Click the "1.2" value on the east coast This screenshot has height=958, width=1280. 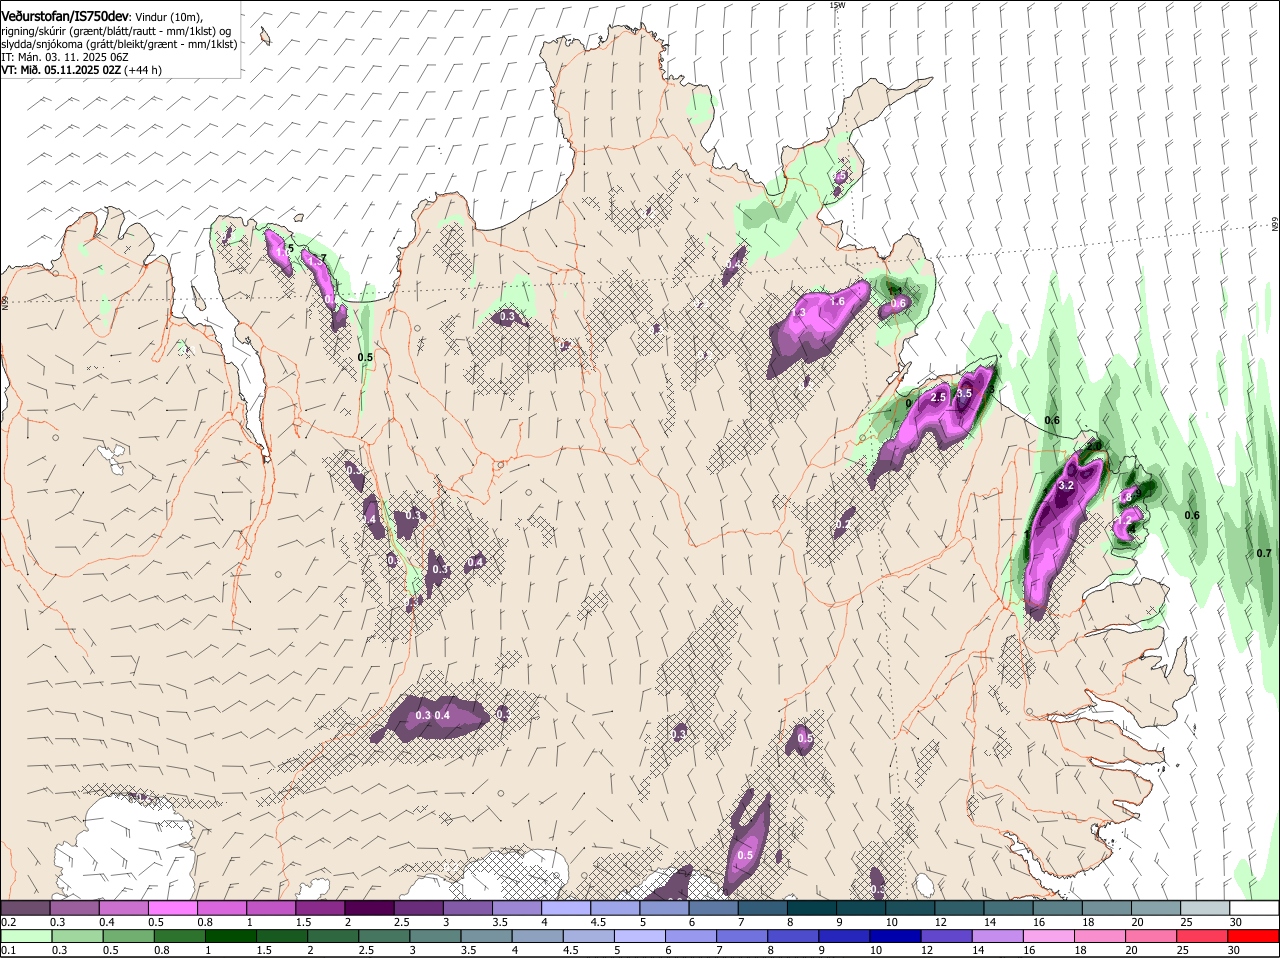pos(1126,520)
